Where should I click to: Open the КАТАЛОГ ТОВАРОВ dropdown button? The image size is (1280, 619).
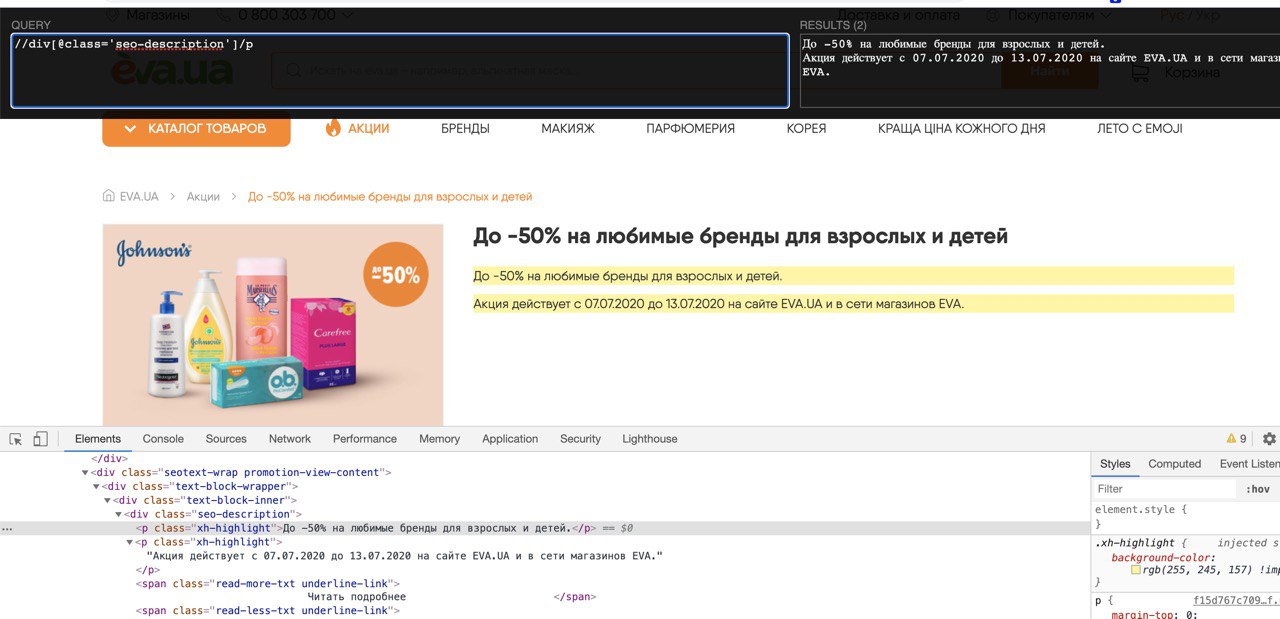196,129
